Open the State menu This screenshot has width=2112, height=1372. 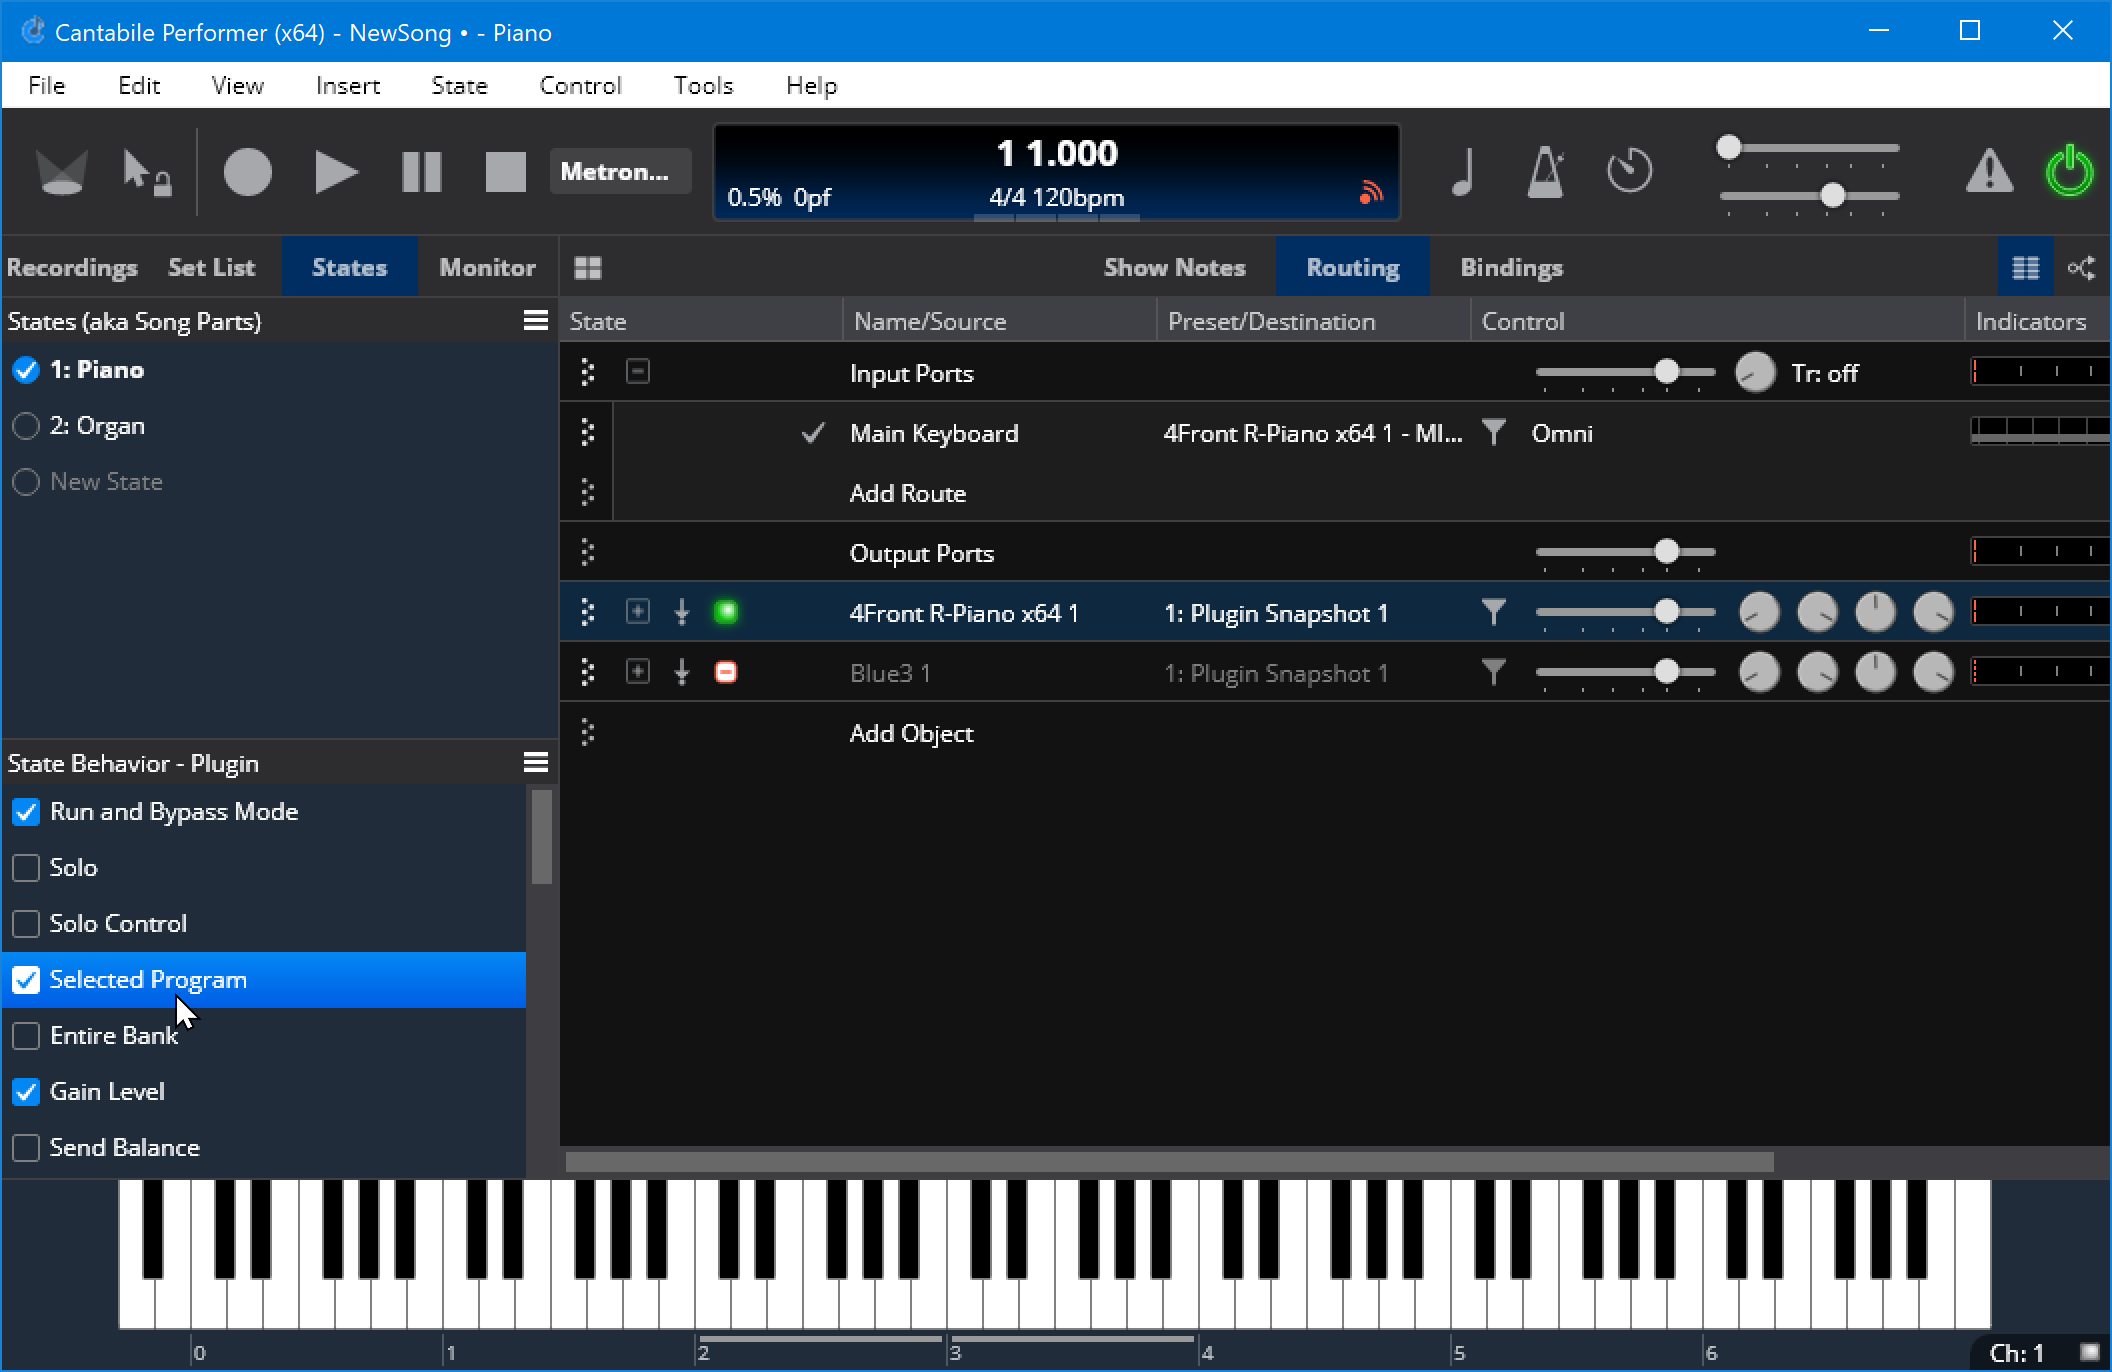[x=459, y=85]
